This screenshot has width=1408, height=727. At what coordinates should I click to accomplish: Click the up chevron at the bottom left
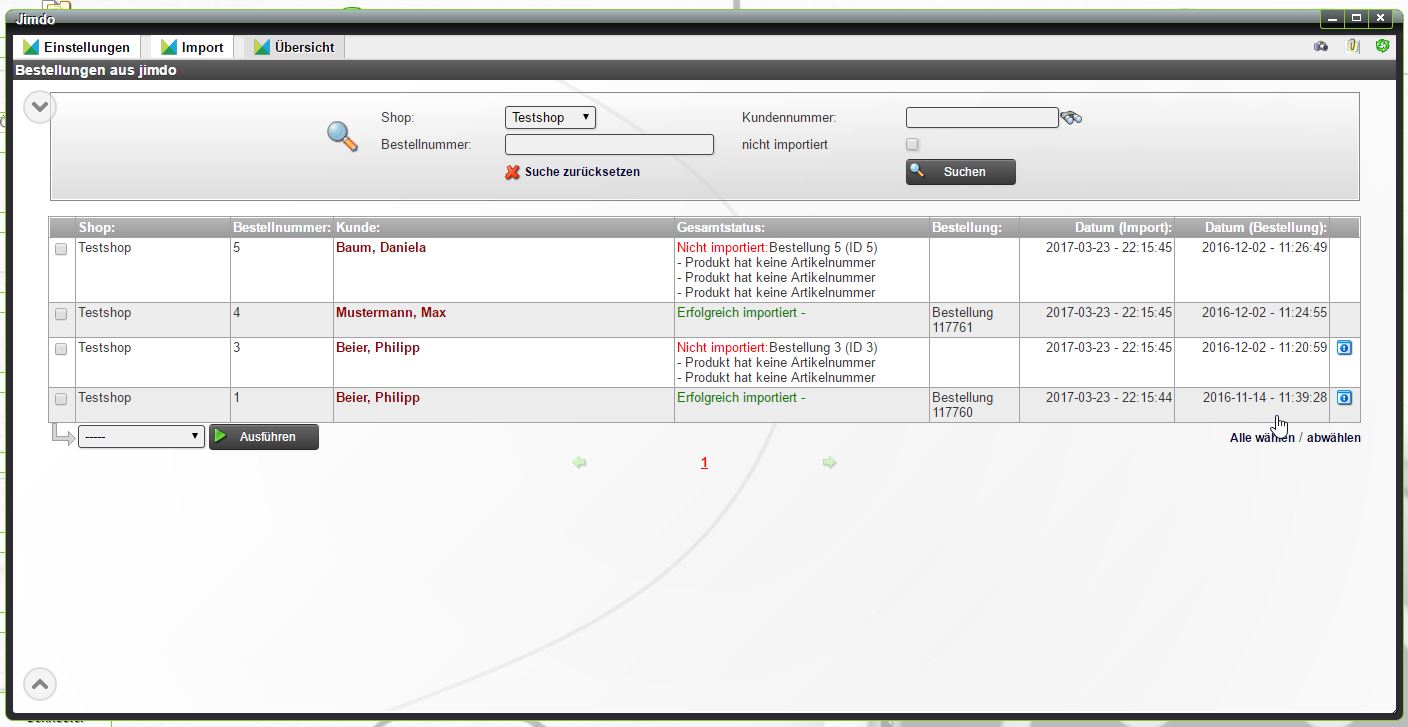pos(39,684)
